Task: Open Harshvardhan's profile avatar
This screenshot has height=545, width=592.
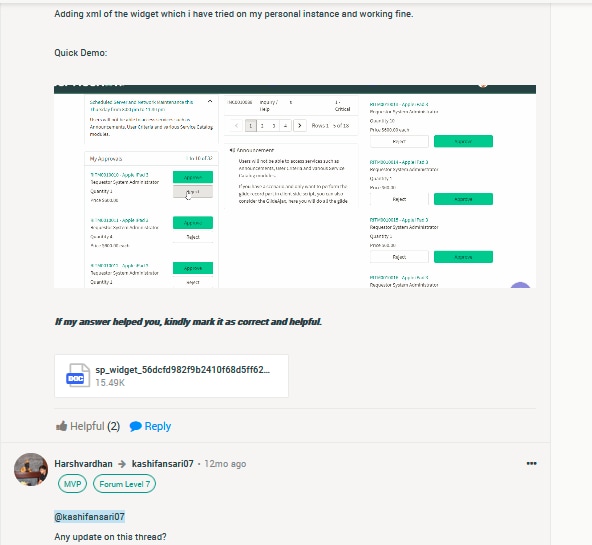Action: tap(31, 470)
